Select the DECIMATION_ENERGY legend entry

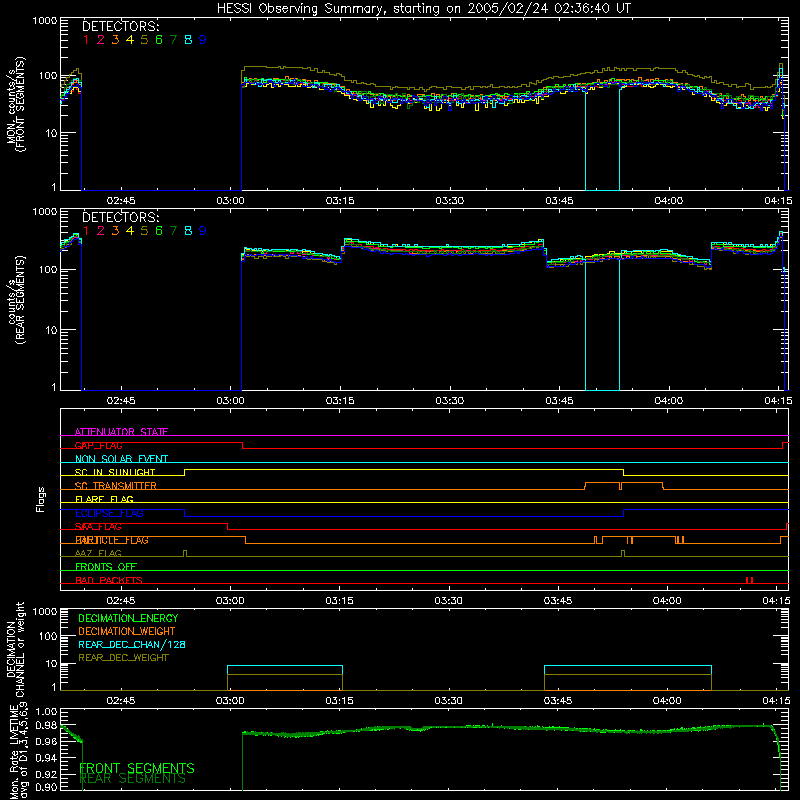[129, 618]
